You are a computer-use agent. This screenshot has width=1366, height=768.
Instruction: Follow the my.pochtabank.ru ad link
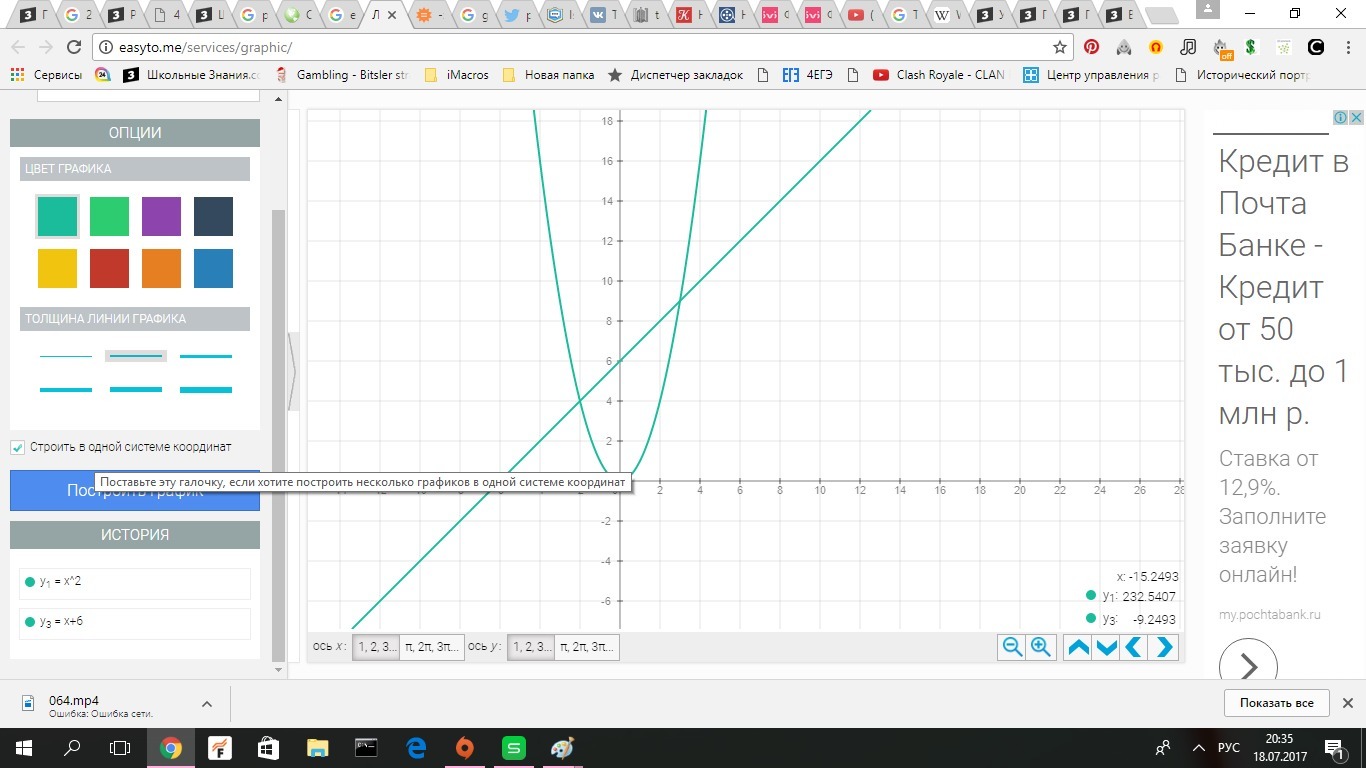1269,614
